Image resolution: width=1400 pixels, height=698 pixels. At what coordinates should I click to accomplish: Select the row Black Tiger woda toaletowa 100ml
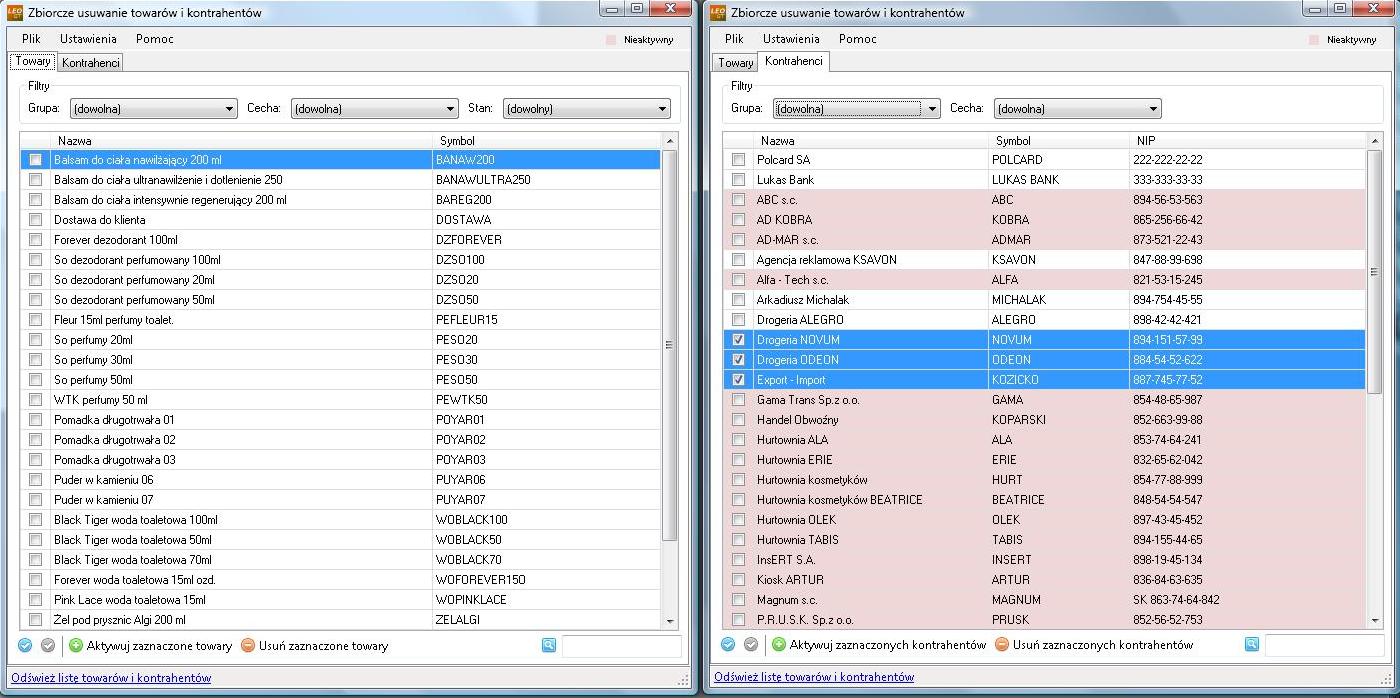coord(340,520)
